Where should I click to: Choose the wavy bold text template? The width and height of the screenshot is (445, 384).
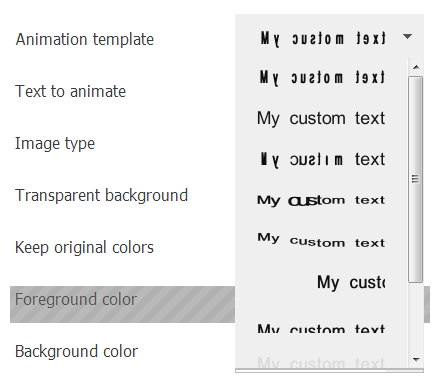tap(322, 241)
